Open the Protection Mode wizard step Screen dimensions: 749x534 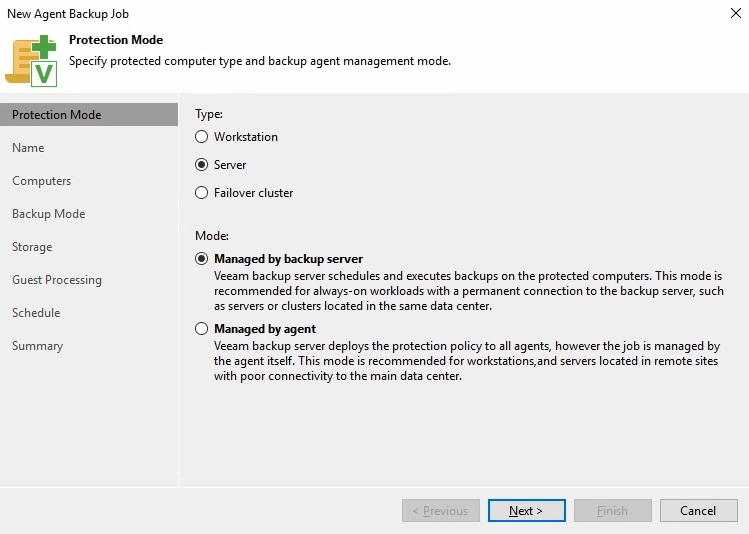[57, 115]
